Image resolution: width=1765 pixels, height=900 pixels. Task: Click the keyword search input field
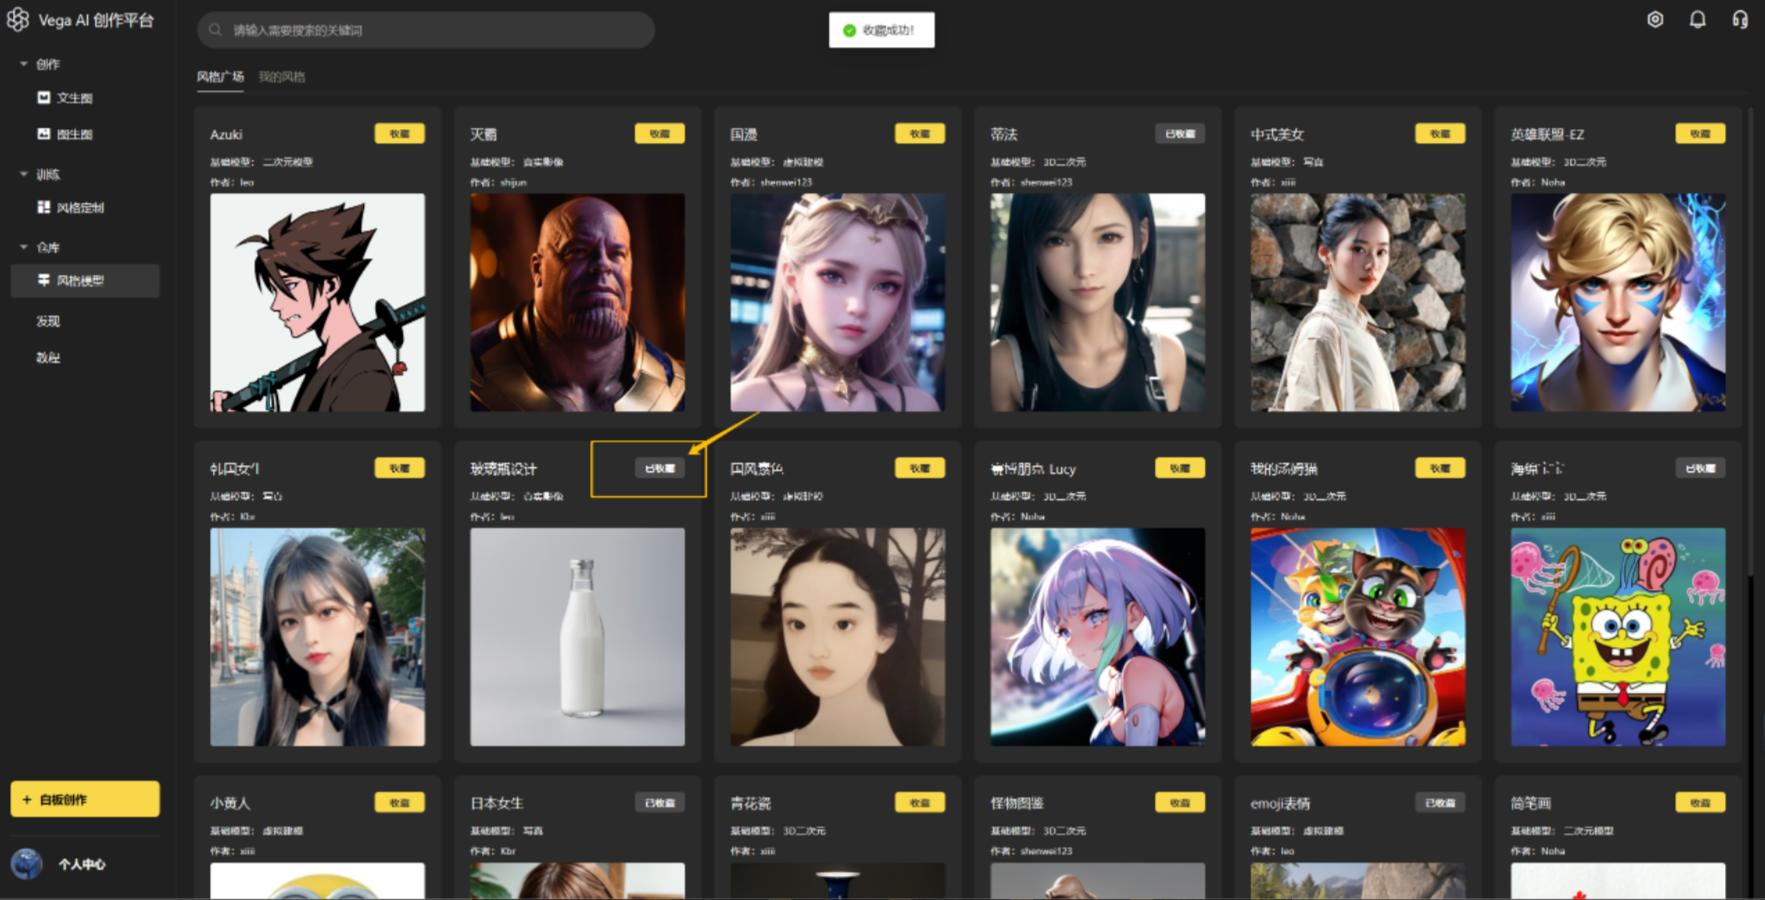point(426,30)
